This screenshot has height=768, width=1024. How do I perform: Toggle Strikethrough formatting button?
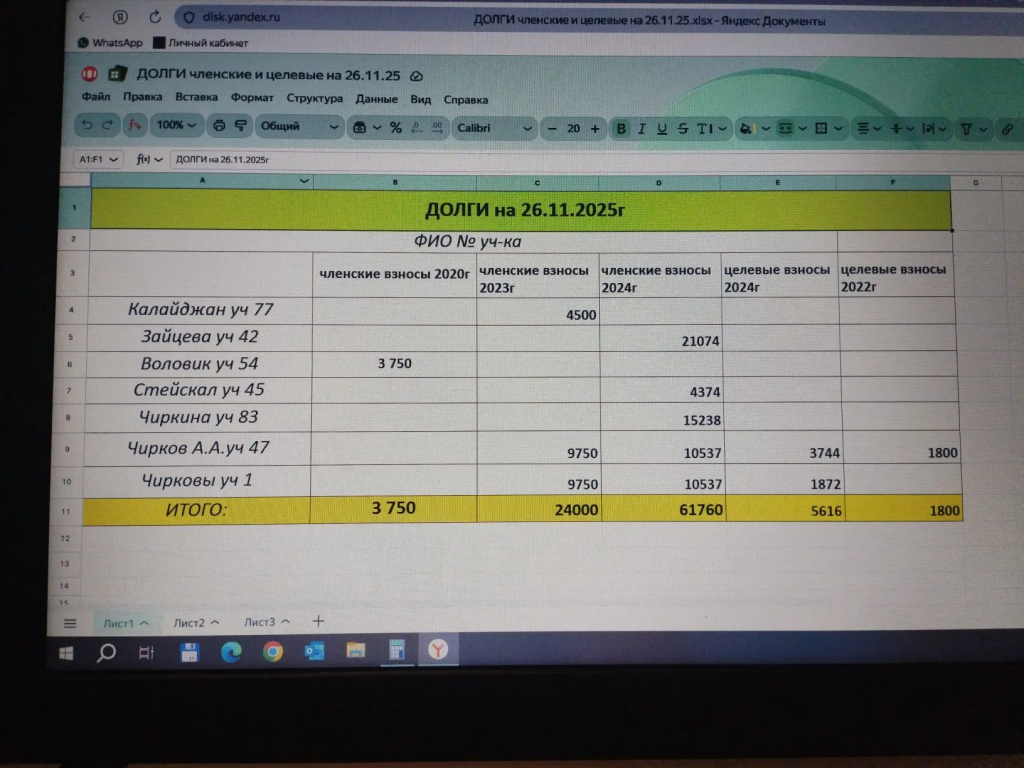(682, 128)
